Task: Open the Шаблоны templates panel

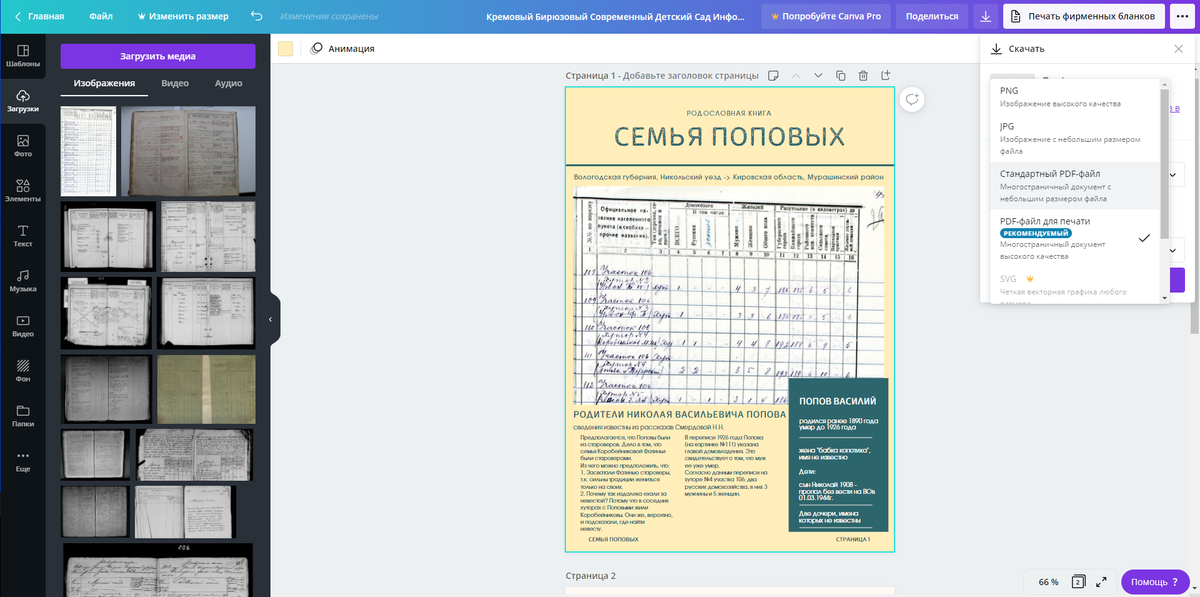Action: click(23, 55)
